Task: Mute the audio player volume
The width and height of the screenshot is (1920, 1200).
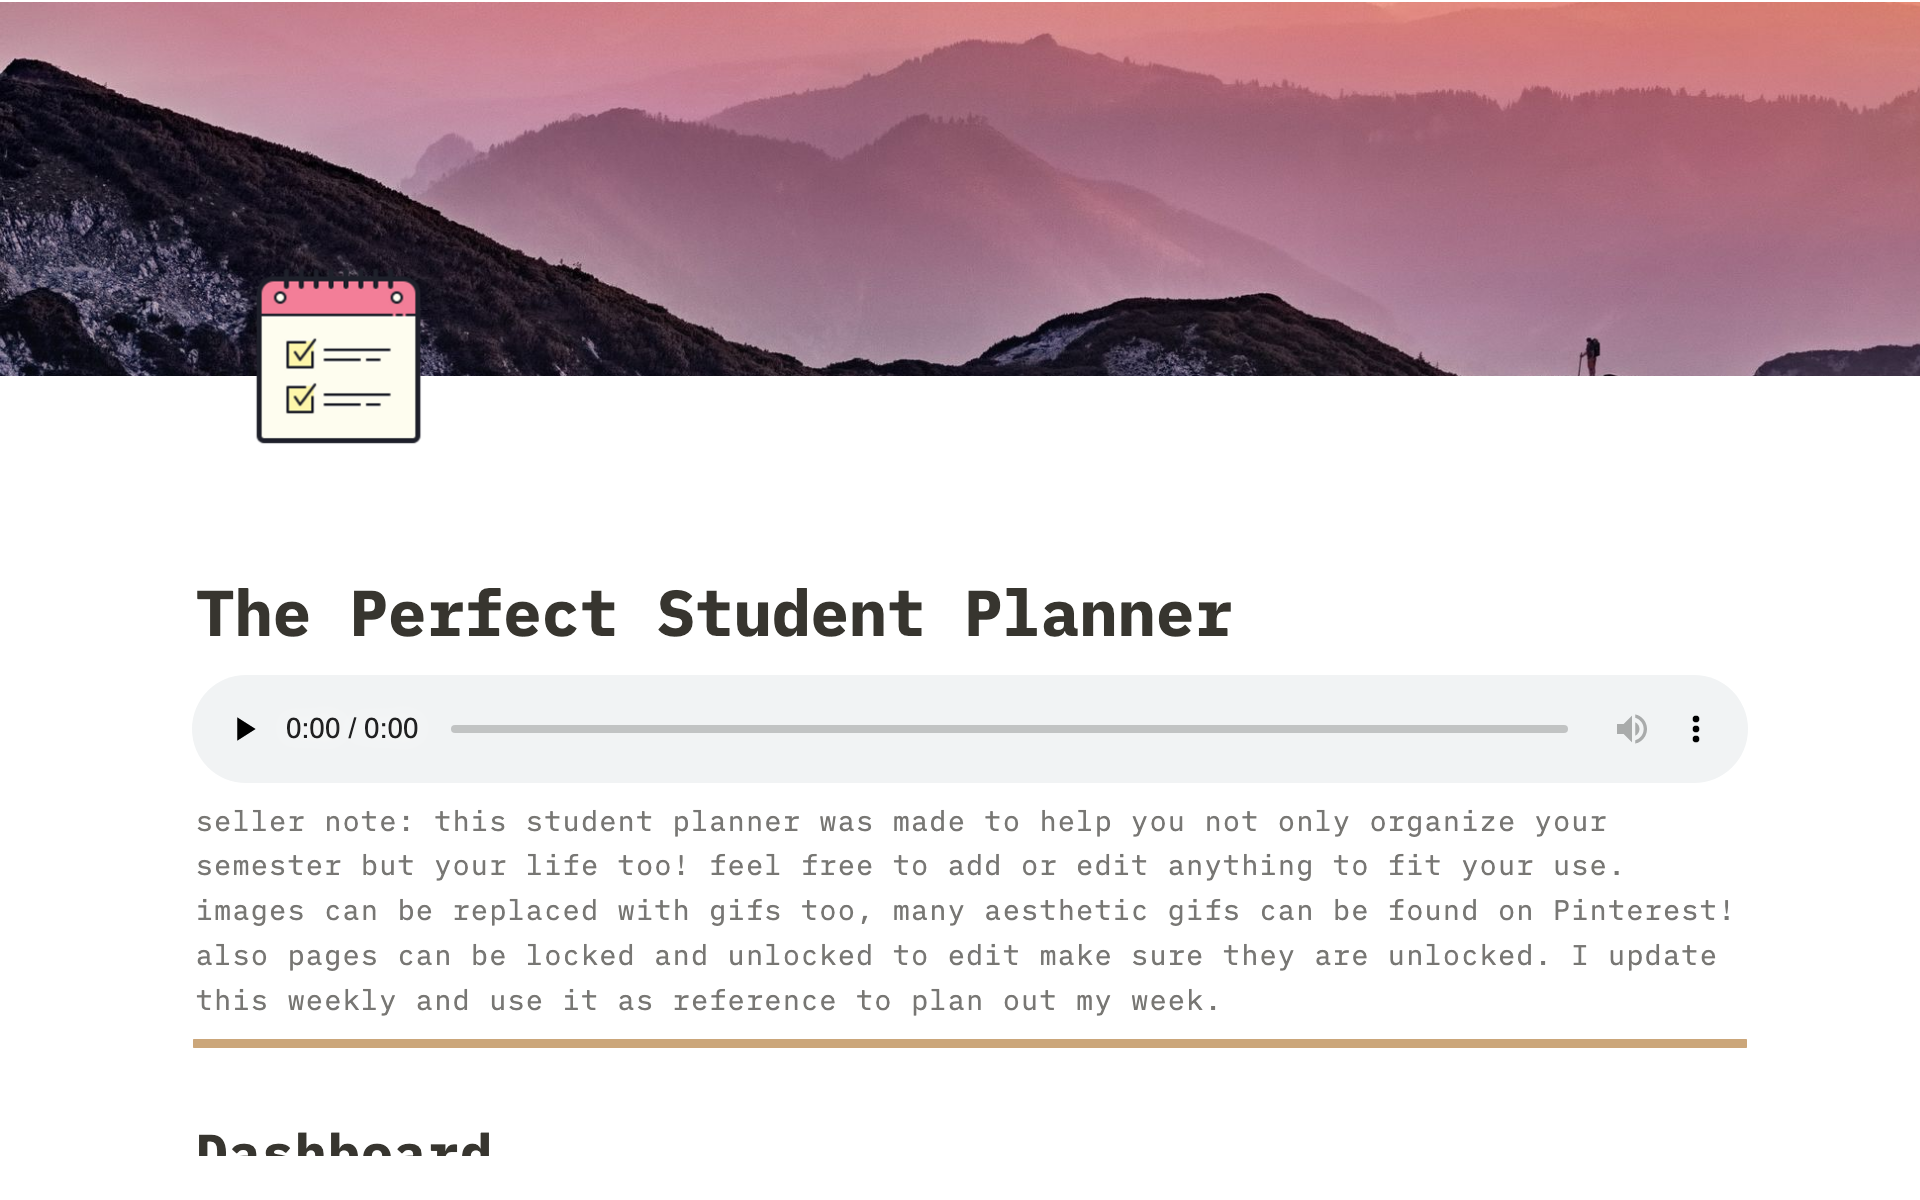Action: click(x=1631, y=729)
